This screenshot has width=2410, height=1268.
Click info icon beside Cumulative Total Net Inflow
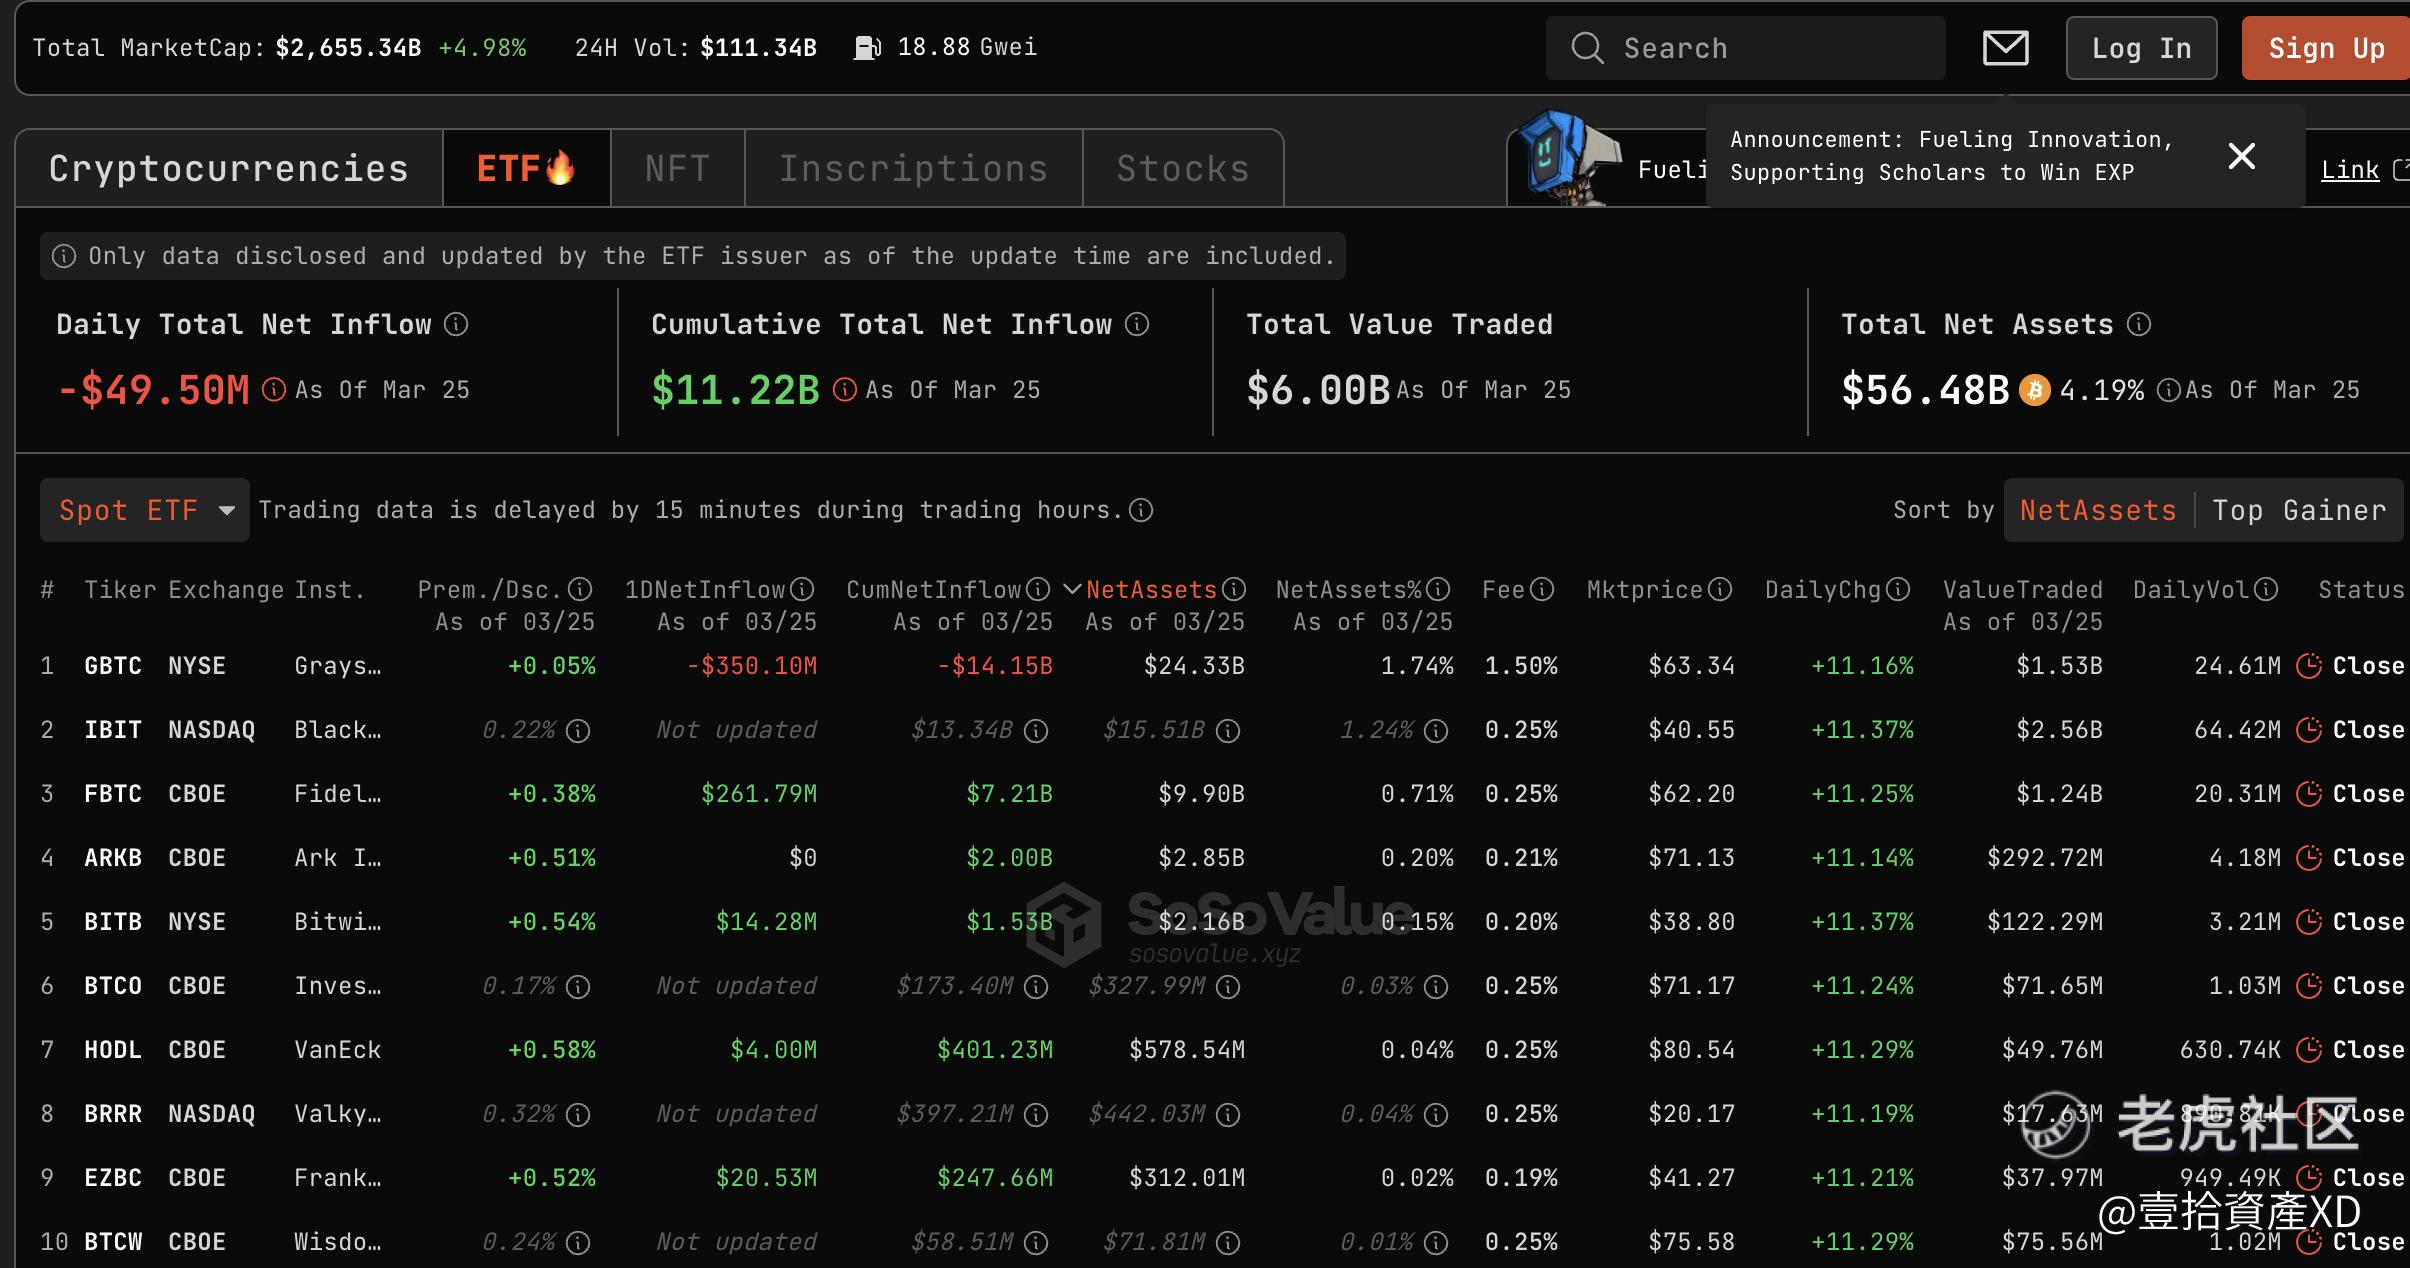pos(1137,324)
